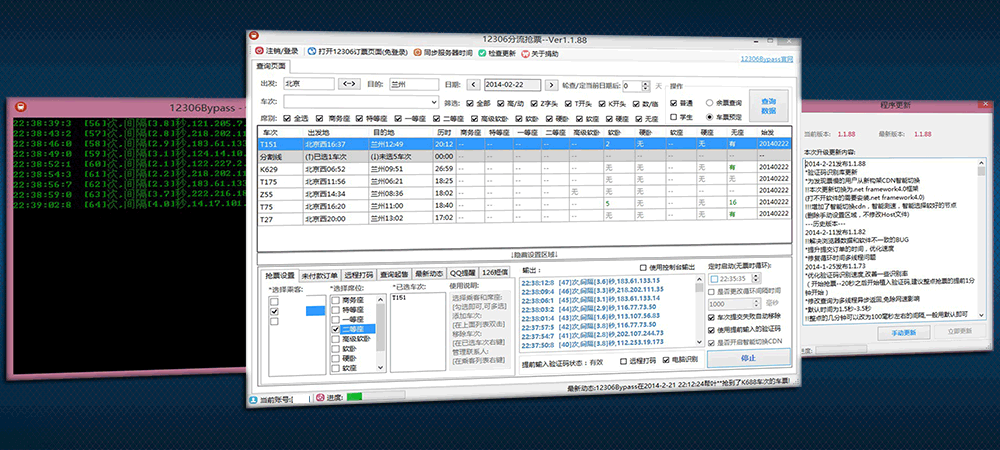Click the 注销/登录 login icon
The width and height of the screenshot is (1000, 450).
click(258, 51)
